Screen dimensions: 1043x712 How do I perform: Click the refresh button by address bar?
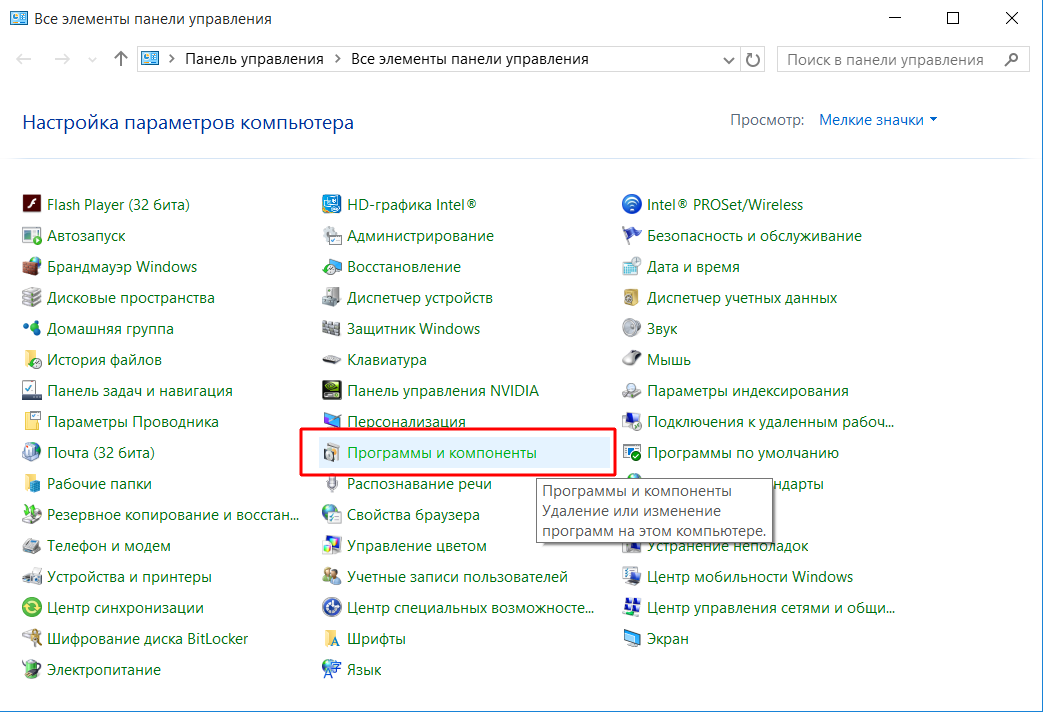pyautogui.click(x=753, y=59)
